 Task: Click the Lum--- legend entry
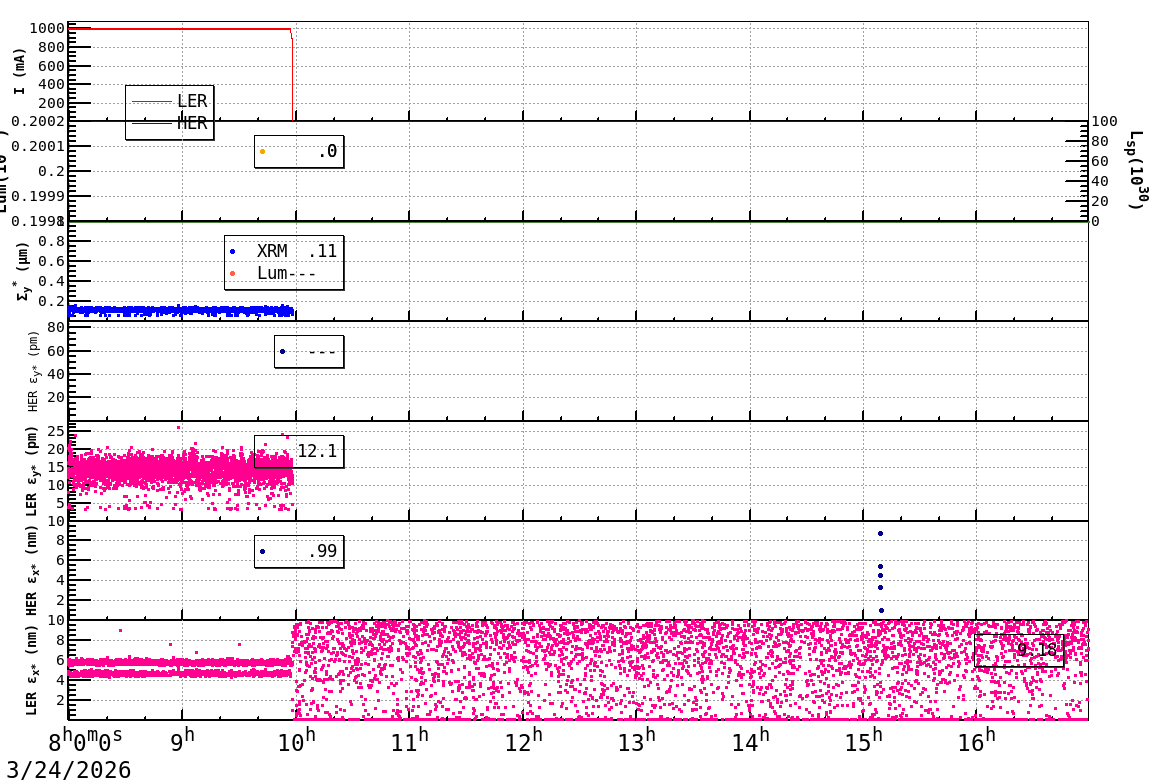[x=274, y=273]
